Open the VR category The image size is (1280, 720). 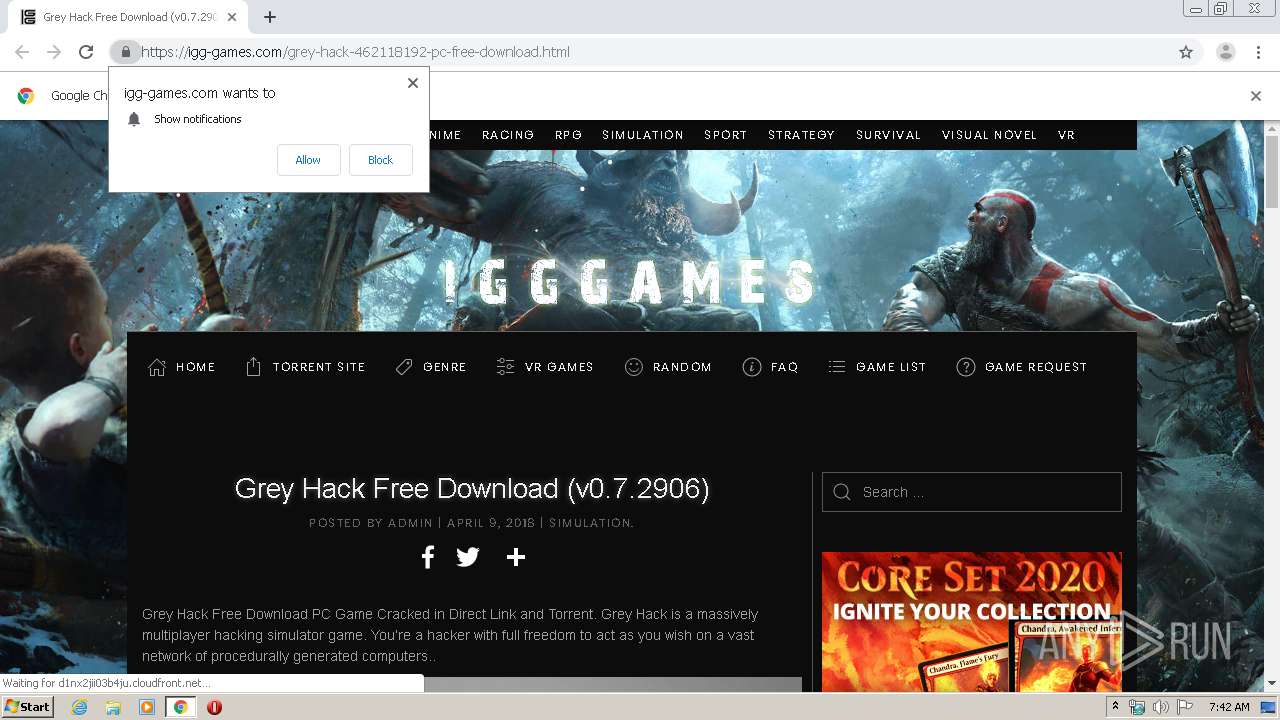click(1066, 135)
